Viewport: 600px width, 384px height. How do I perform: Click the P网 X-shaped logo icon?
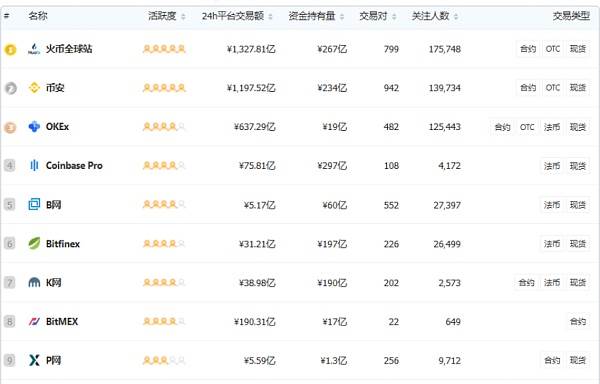pyautogui.click(x=34, y=360)
